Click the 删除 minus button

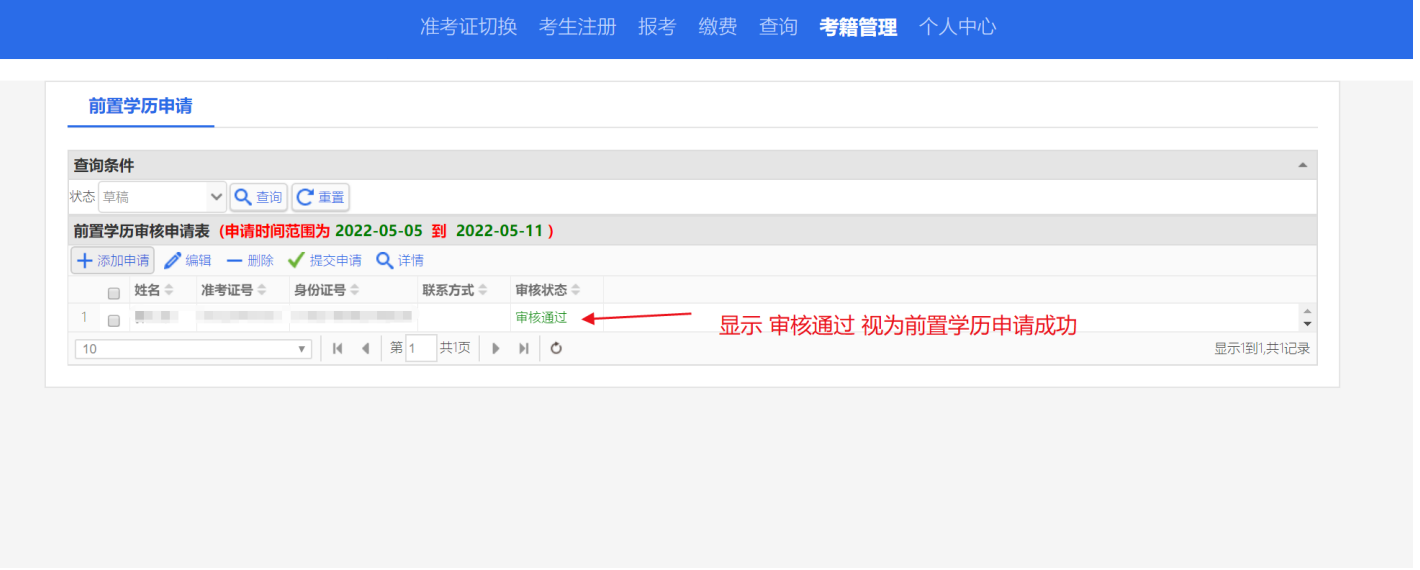coord(250,261)
